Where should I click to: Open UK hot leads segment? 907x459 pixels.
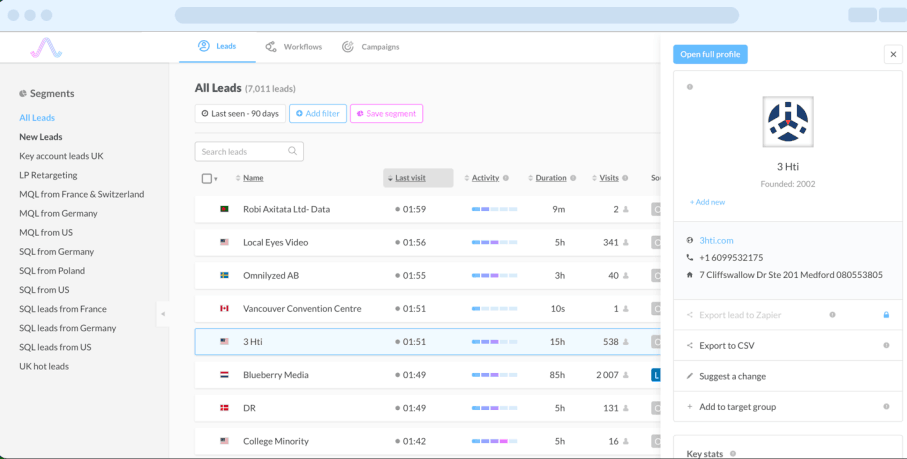(x=44, y=366)
